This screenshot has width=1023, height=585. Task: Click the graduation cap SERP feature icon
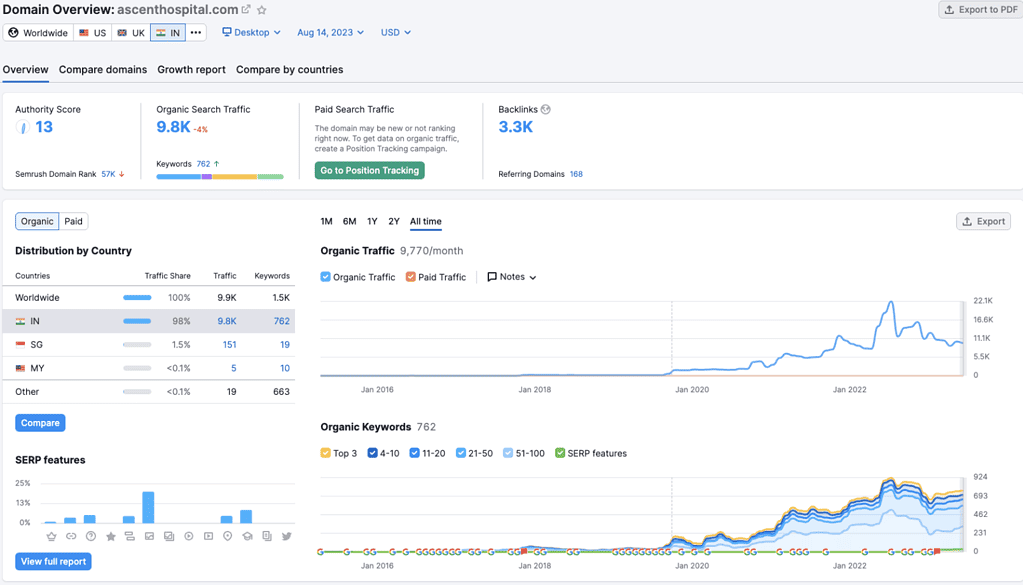pos(247,536)
